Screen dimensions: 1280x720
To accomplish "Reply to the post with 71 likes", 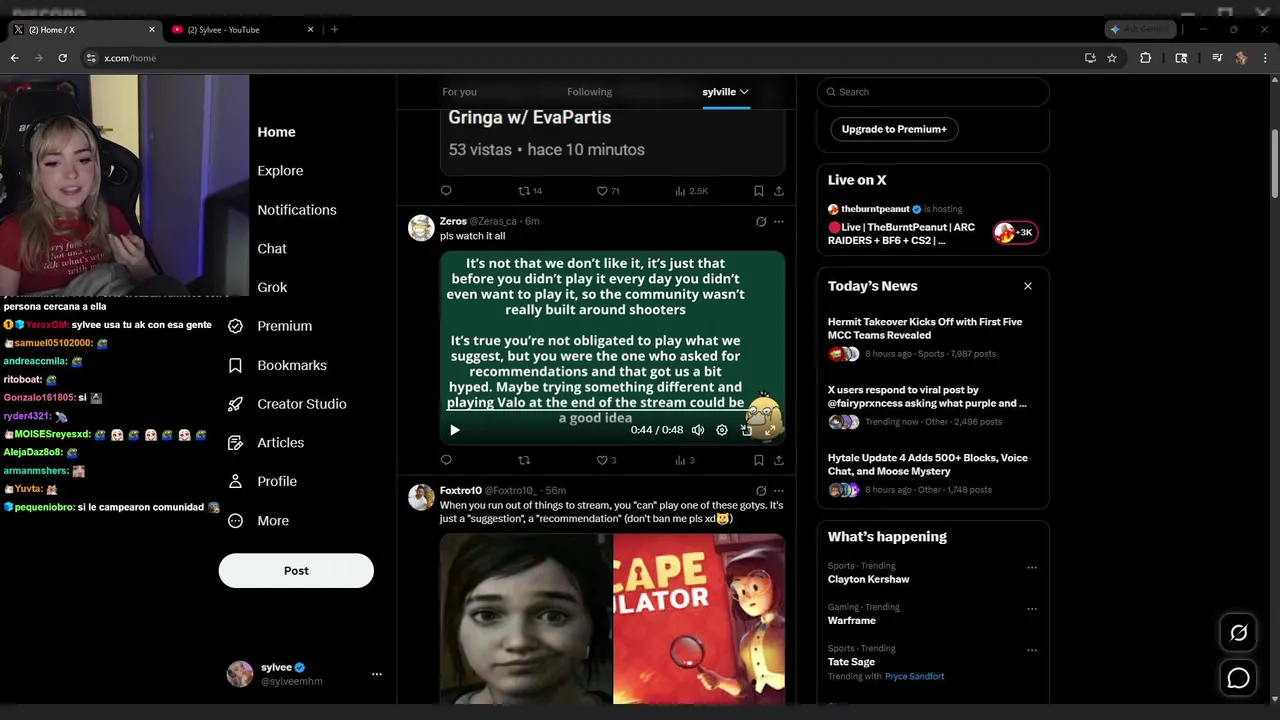I will (x=446, y=191).
